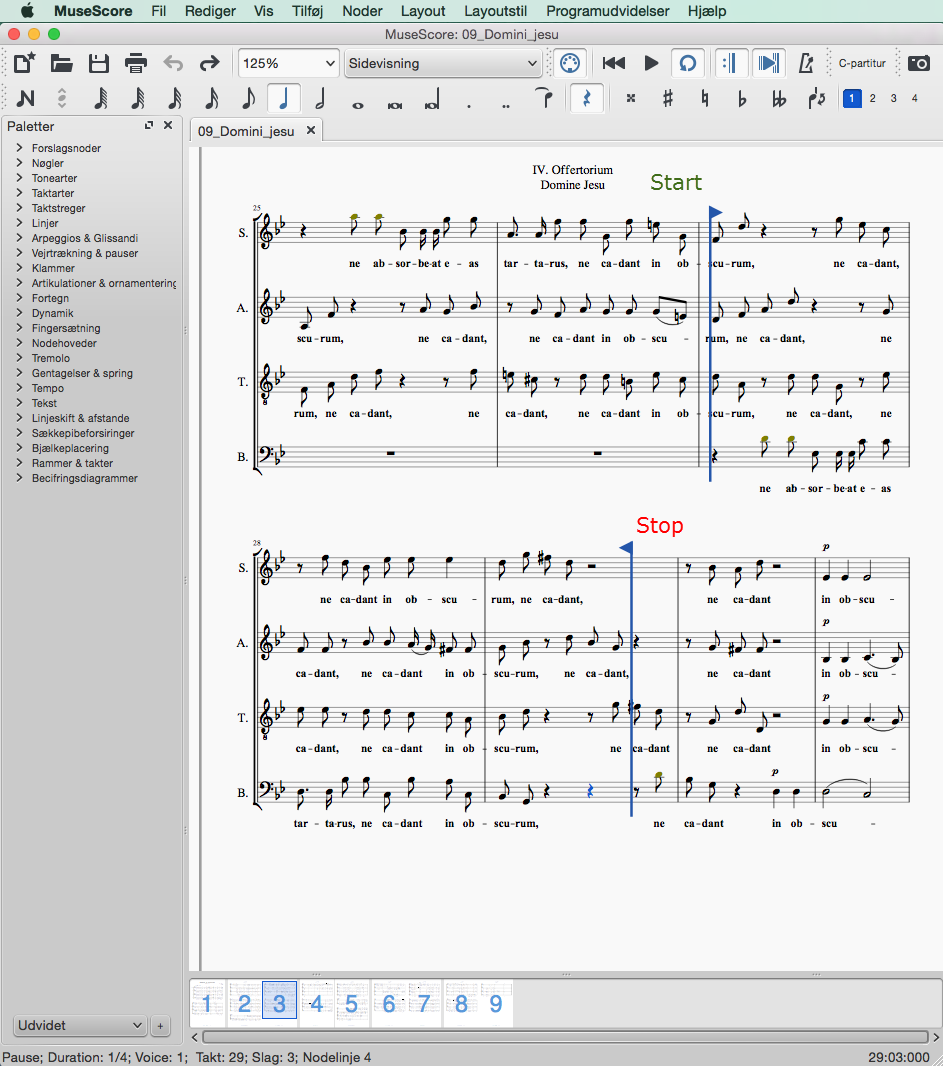Viewport: 943px width, 1066px height.
Task: Expand the Tempo palette
Action: pos(20,388)
